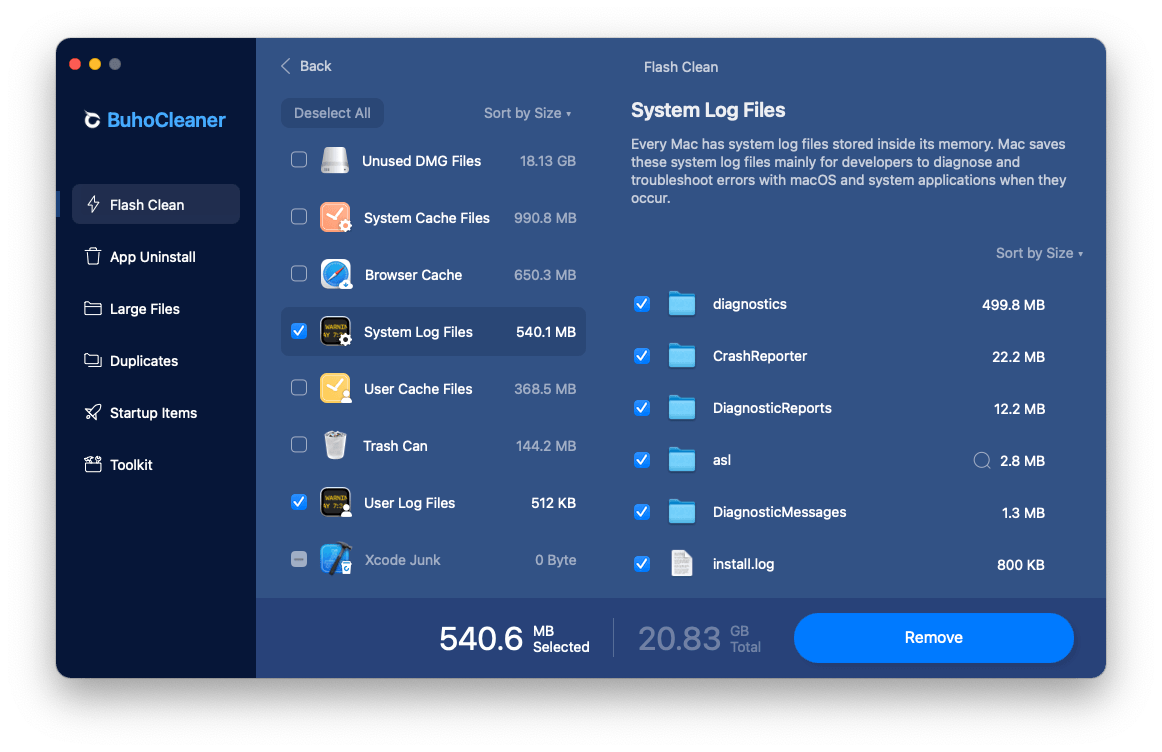Untick the asl folder checkbox
Screen dimensions: 1162x752
tap(642, 459)
